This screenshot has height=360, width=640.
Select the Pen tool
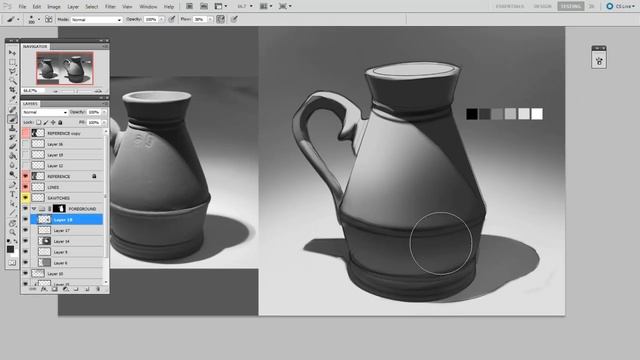pos(12,185)
